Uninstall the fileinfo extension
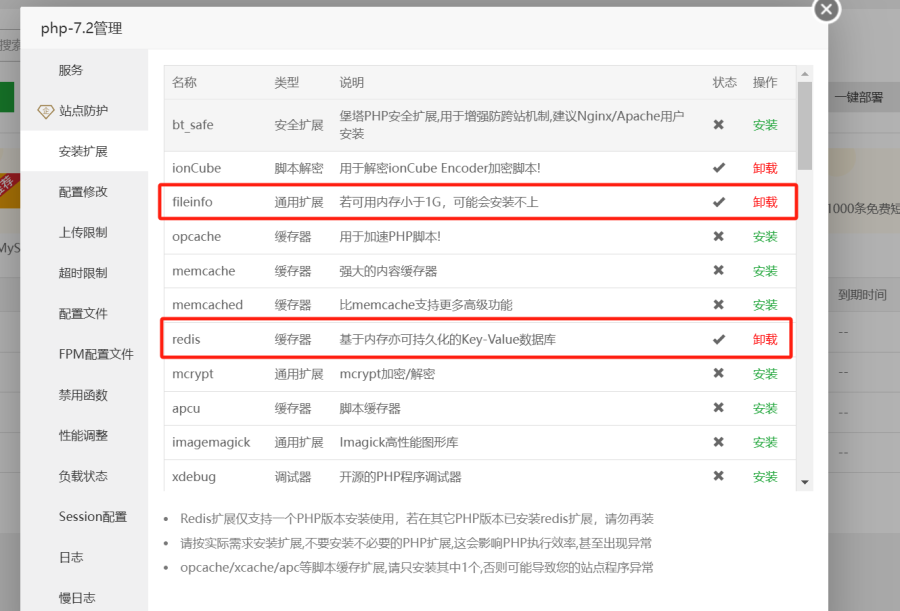Image resolution: width=900 pixels, height=611 pixels. pos(764,201)
